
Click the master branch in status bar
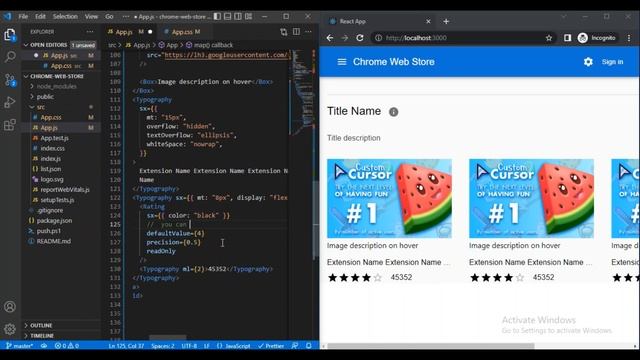[x=20, y=346]
